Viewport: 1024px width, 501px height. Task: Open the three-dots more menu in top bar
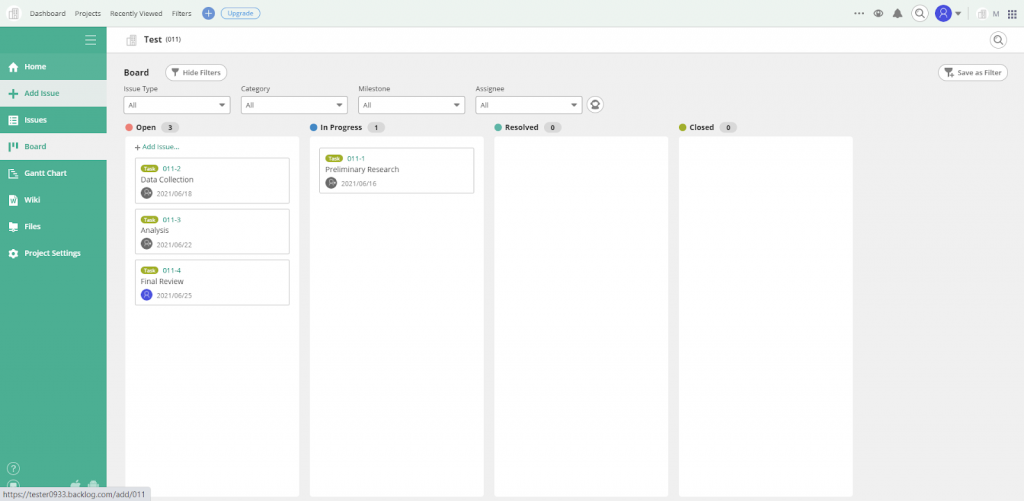[859, 13]
